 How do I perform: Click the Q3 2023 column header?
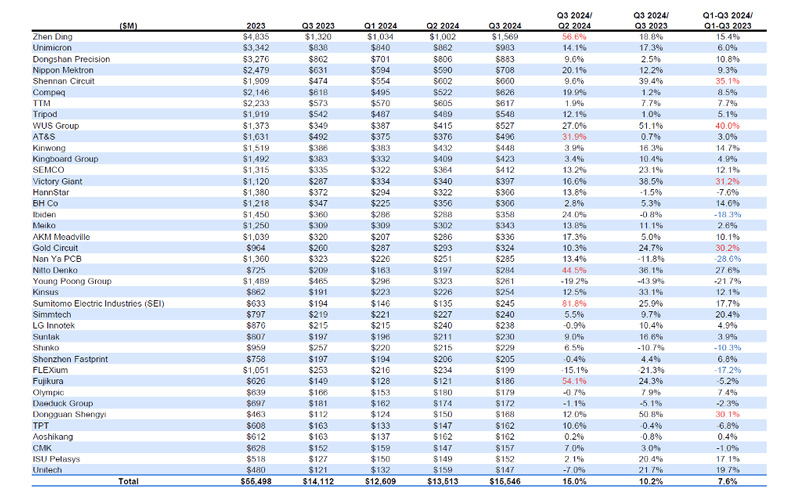click(x=318, y=26)
